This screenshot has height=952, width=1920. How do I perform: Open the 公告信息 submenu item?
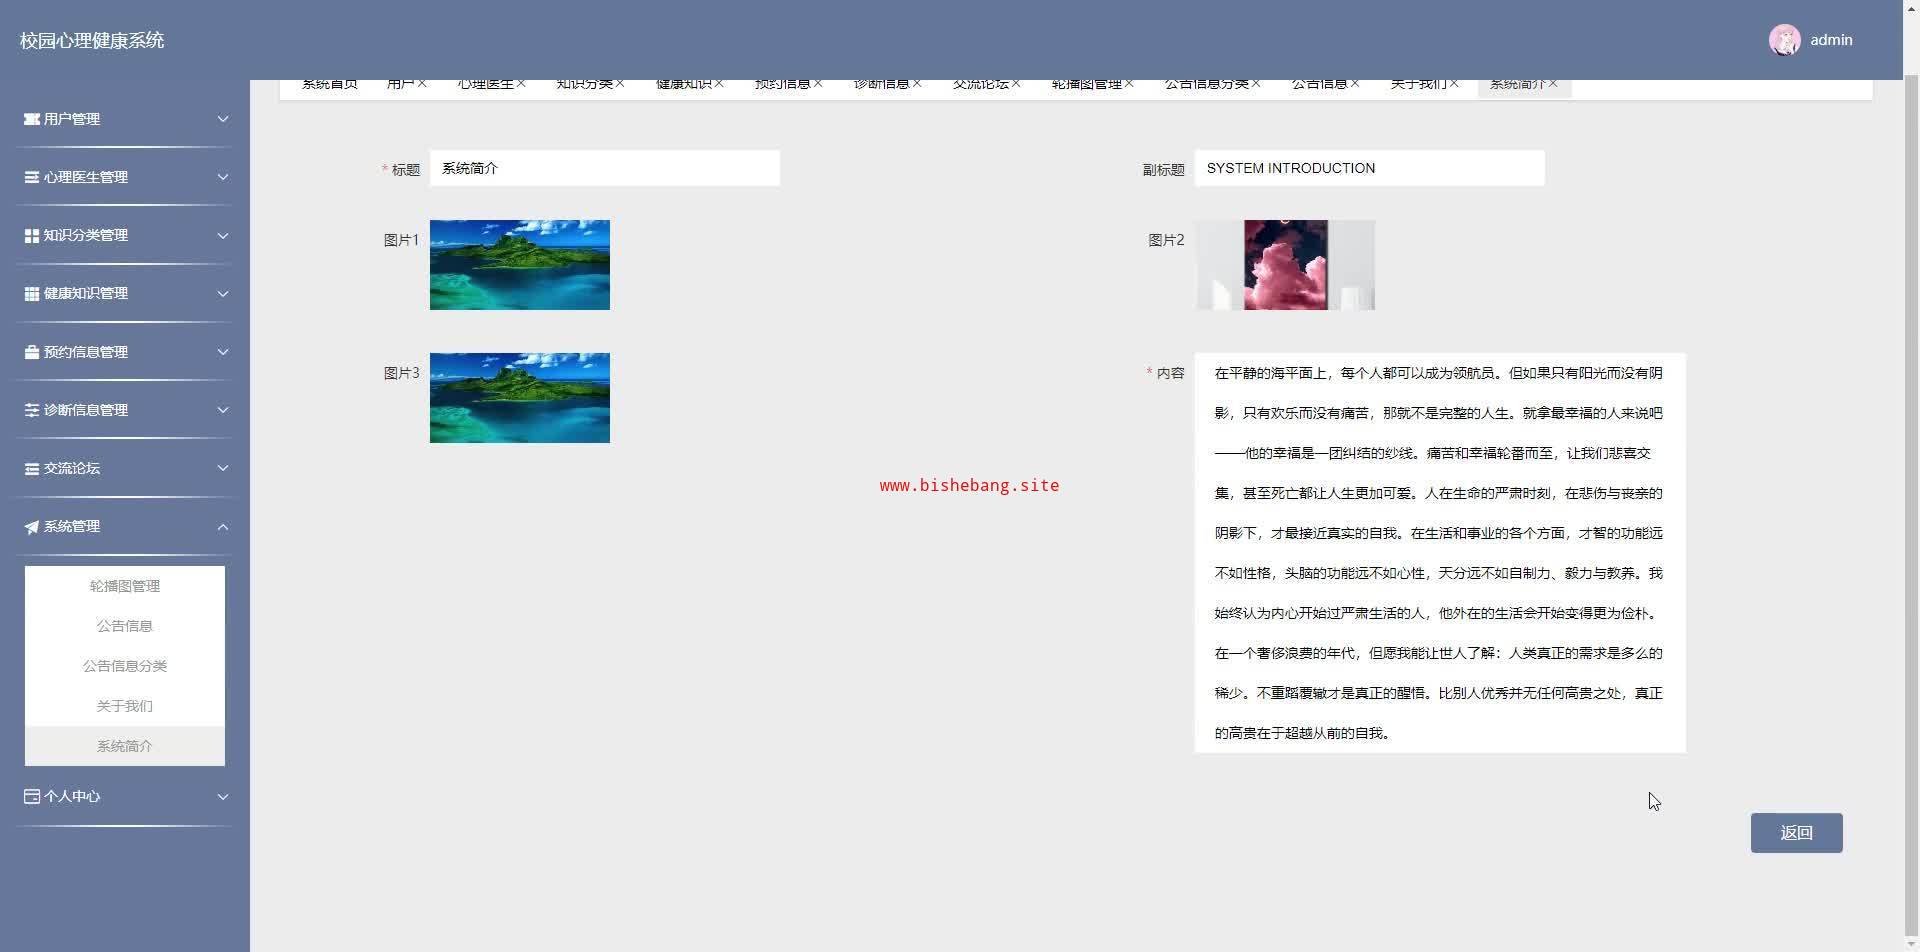click(125, 626)
